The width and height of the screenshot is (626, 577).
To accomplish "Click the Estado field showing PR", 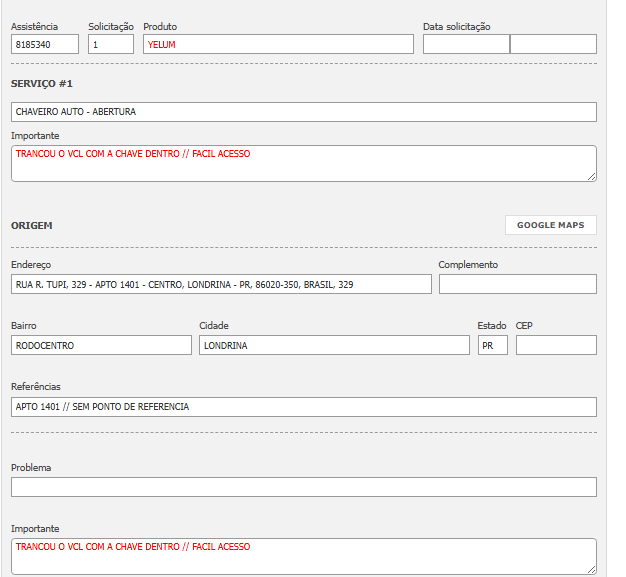I will (492, 345).
